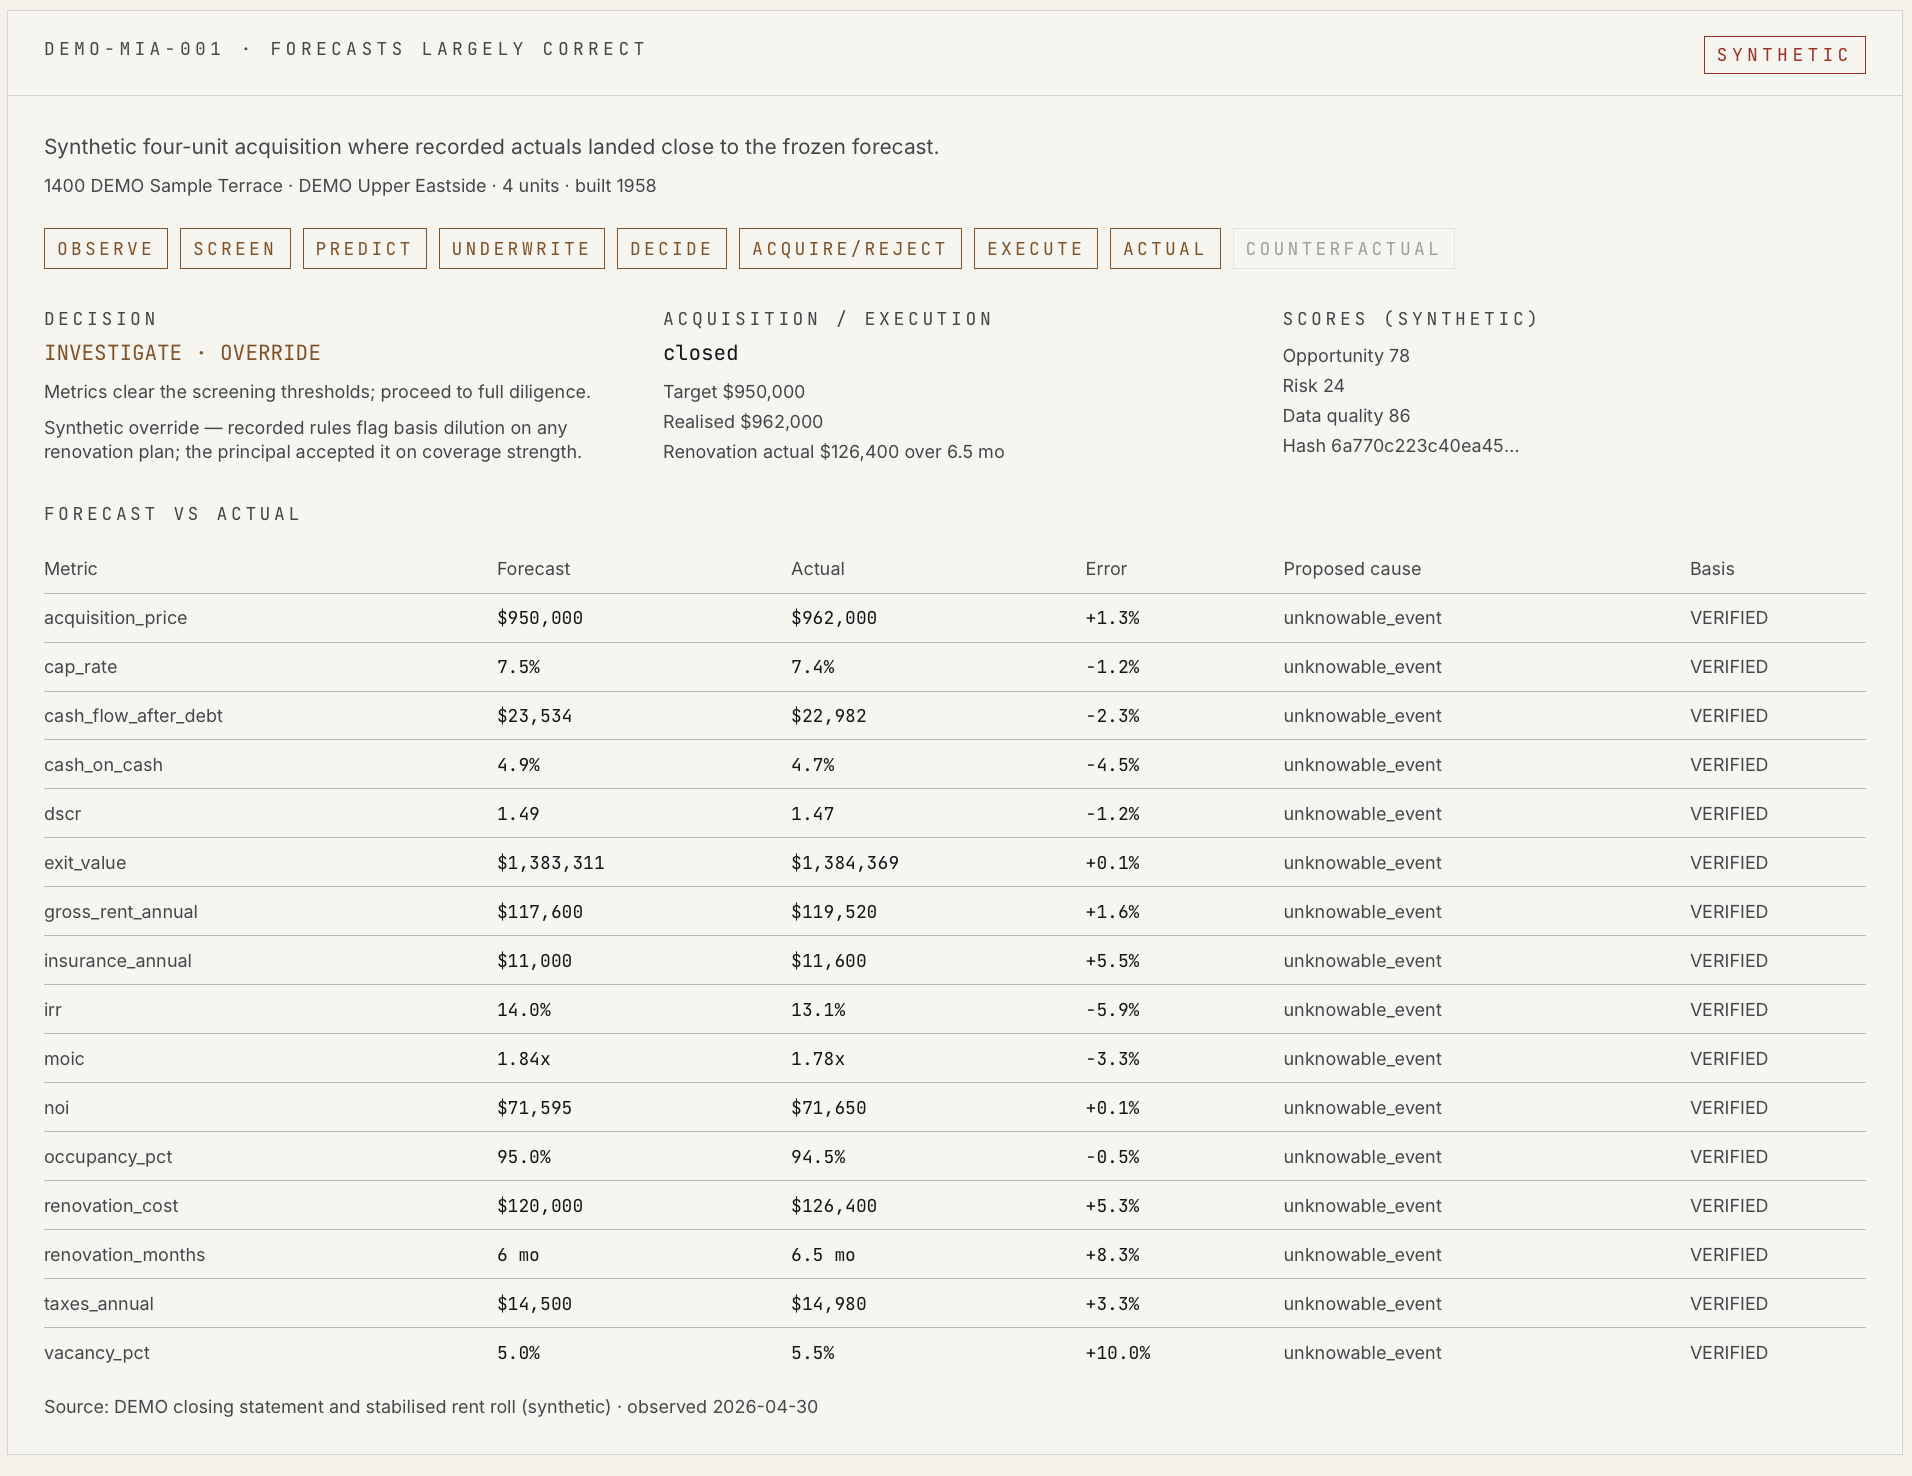Open the ACTUAL stage chip

[x=1165, y=249]
